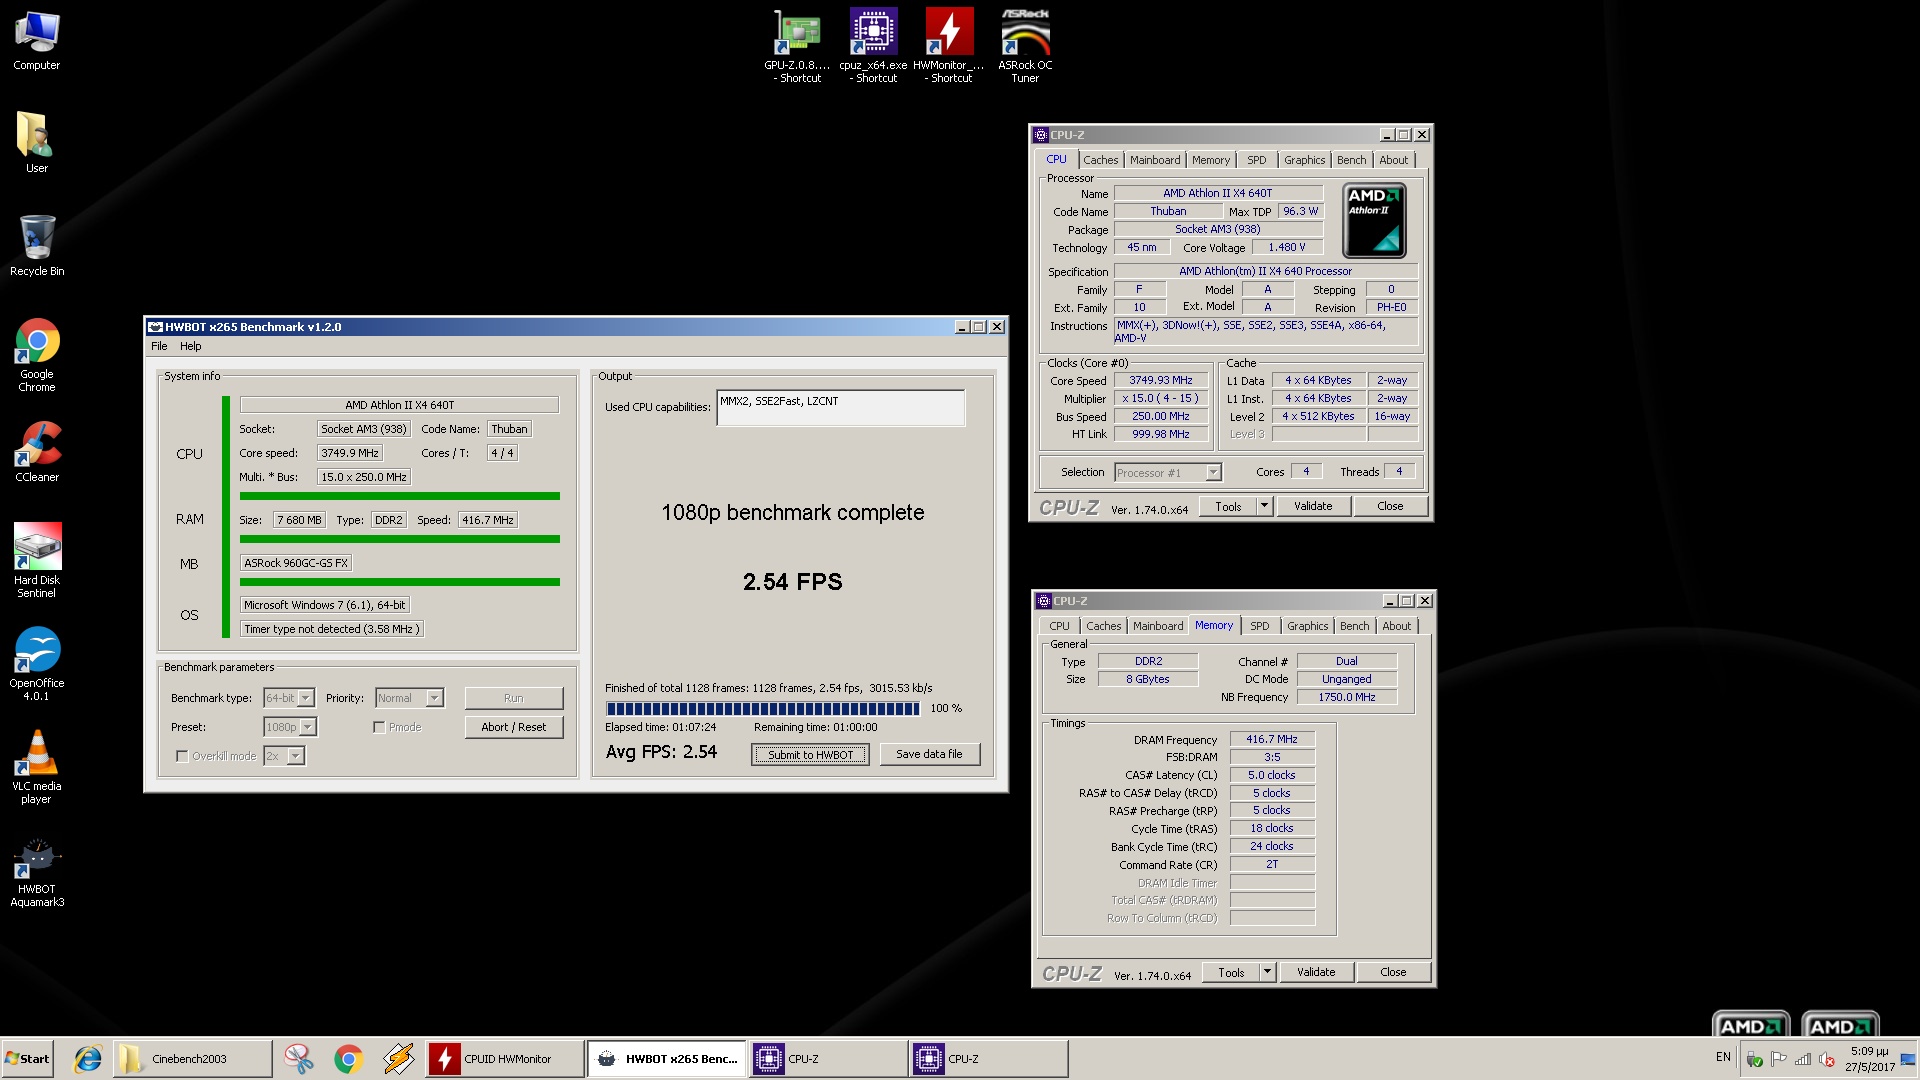This screenshot has width=1920, height=1080.
Task: Click Validate in upper CPU-Z window
Action: point(1313,506)
